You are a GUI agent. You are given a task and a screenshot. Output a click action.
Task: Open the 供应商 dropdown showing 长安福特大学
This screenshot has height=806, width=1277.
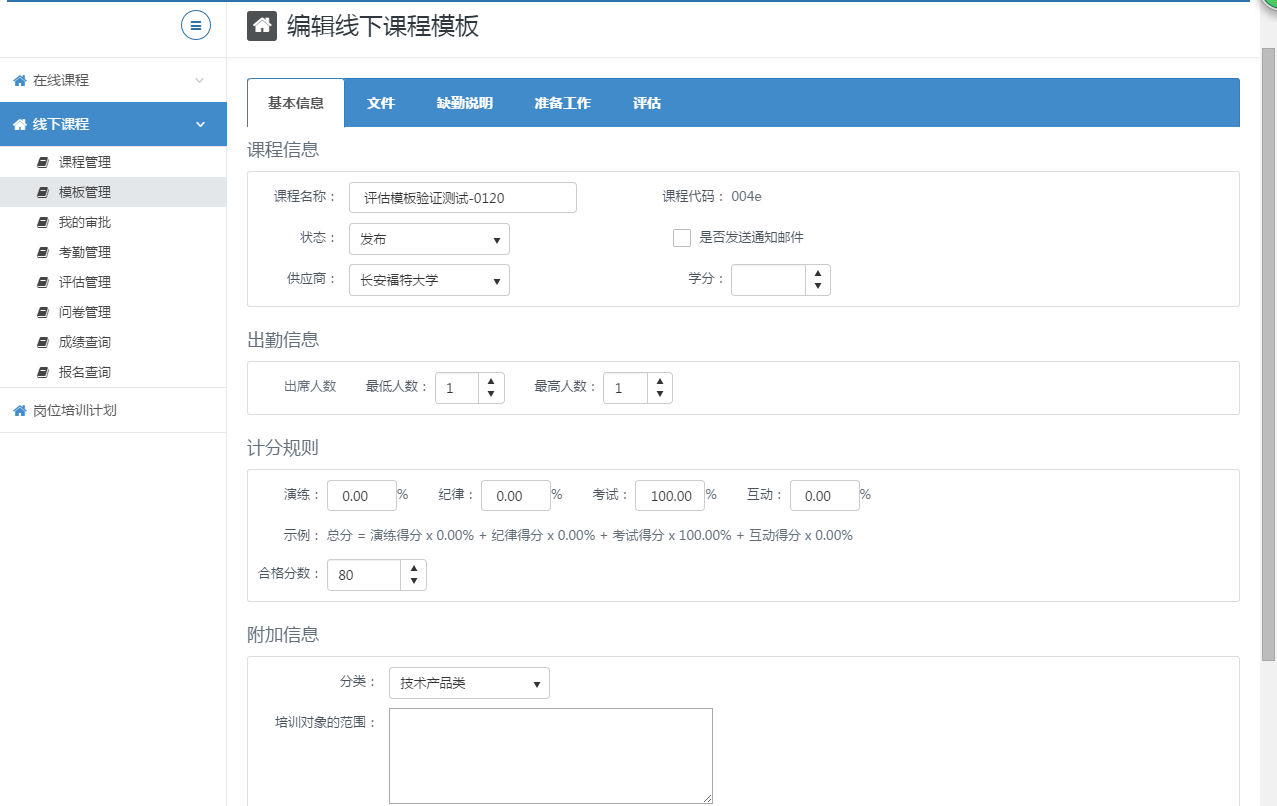click(429, 281)
